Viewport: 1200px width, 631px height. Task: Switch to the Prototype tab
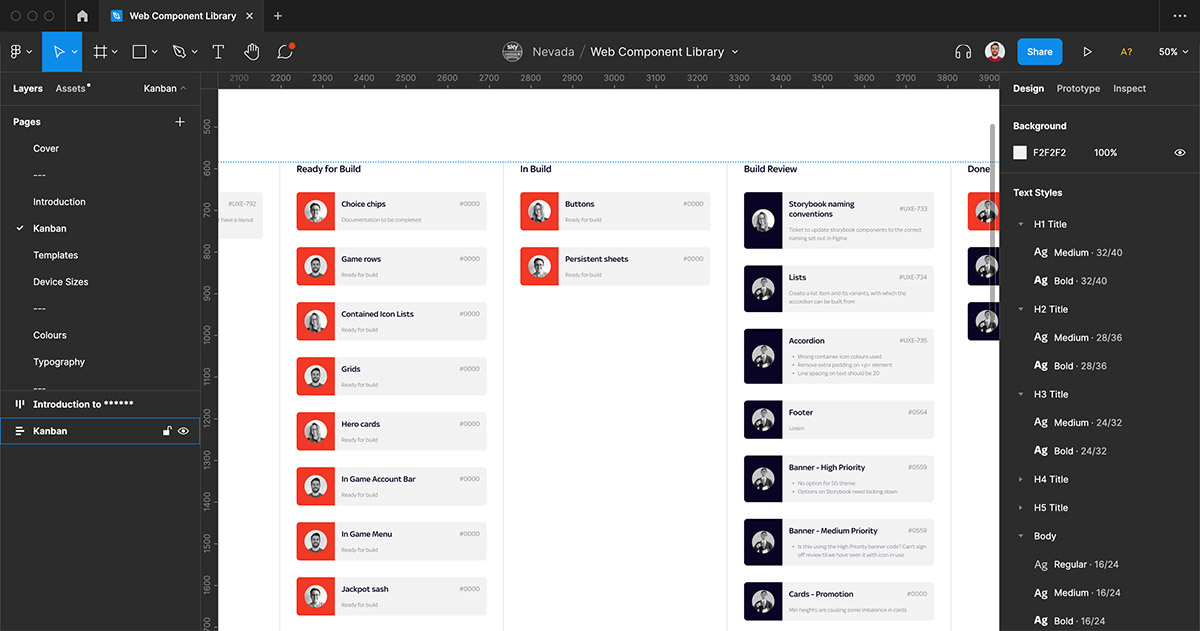pyautogui.click(x=1078, y=89)
